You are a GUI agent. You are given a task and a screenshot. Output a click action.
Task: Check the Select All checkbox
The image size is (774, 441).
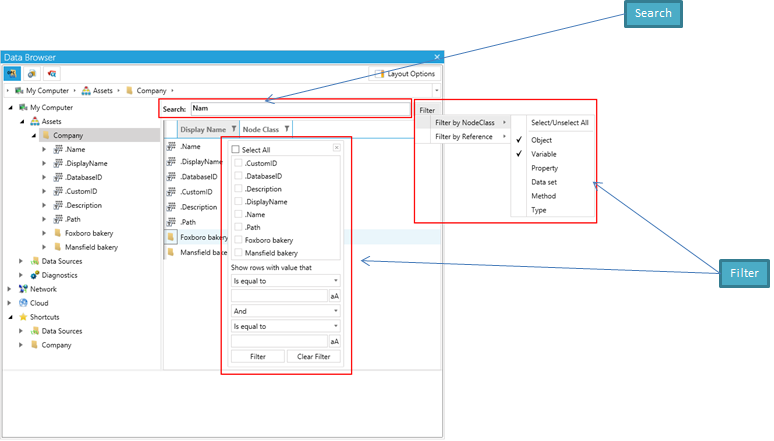pos(236,150)
